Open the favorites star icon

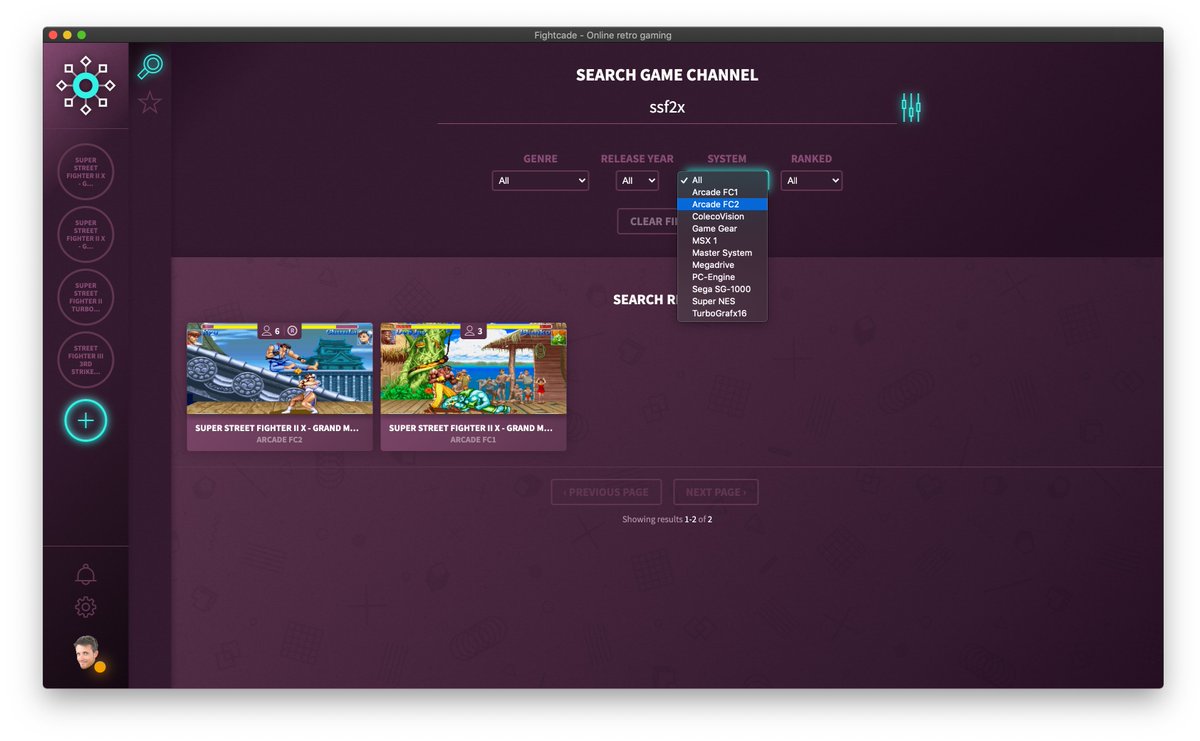pyautogui.click(x=150, y=102)
